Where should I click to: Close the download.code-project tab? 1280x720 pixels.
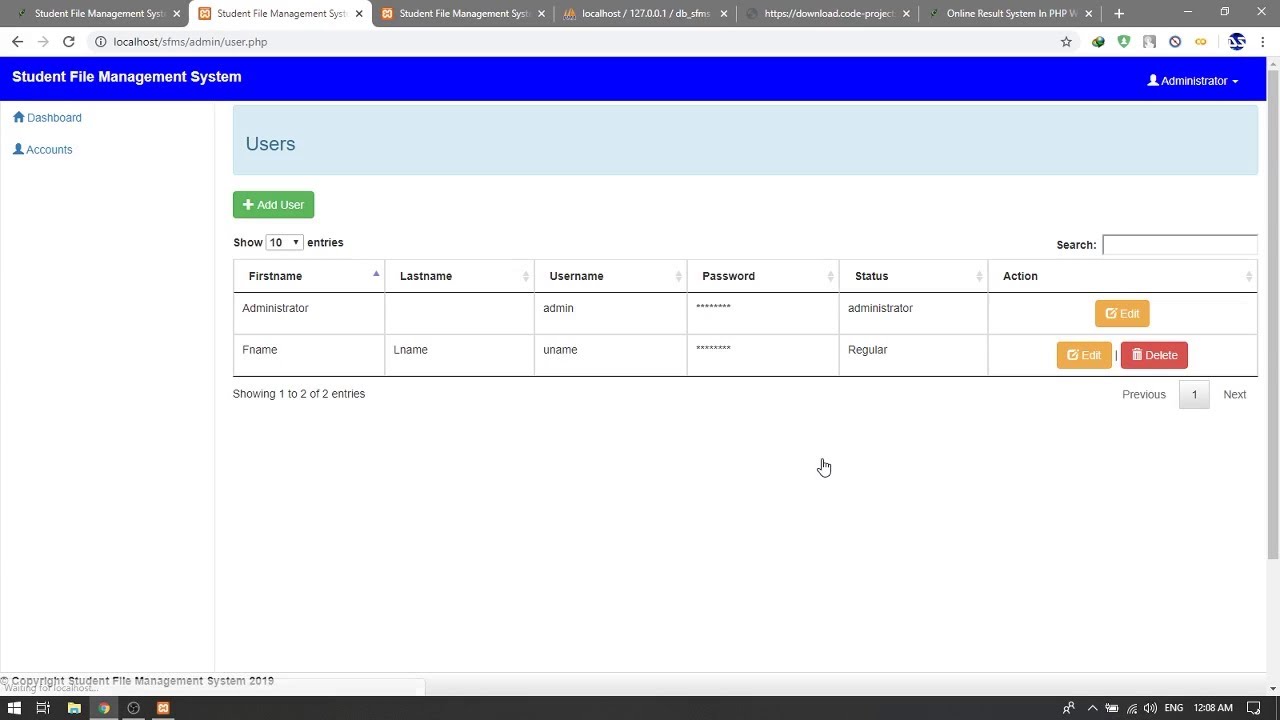point(906,14)
